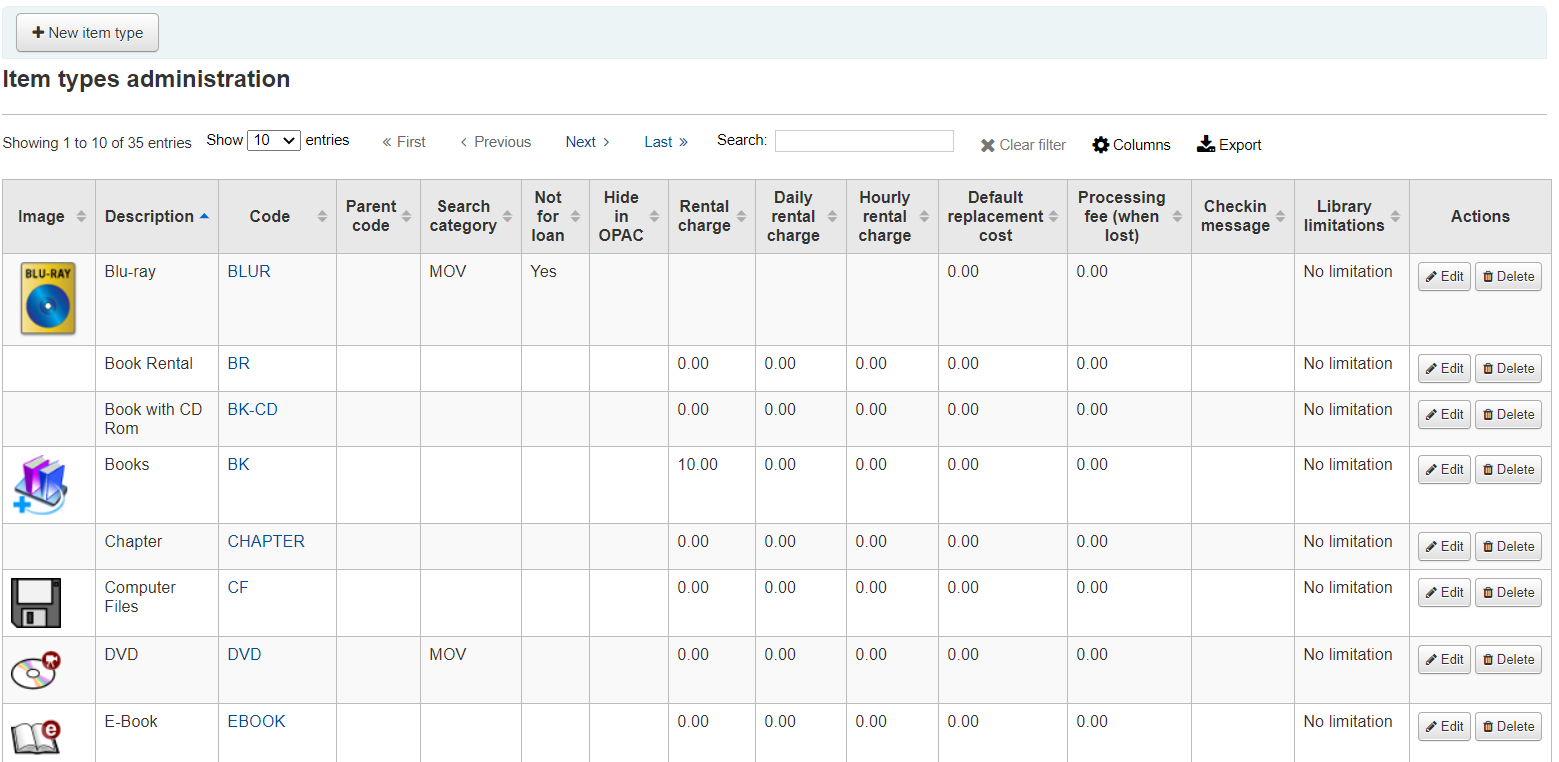This screenshot has height=762, width=1559.
Task: Clear the table filter
Action: (x=1023, y=145)
